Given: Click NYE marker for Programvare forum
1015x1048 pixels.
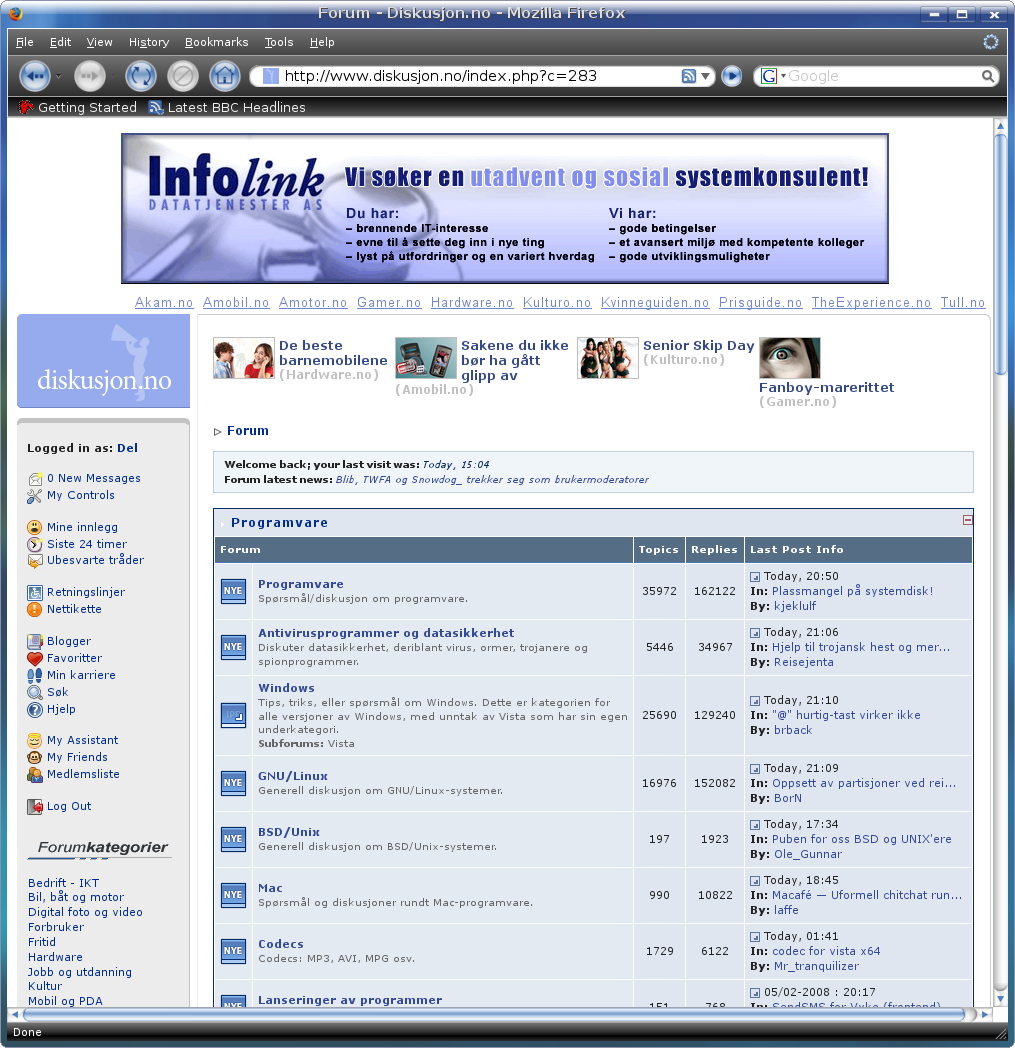Looking at the screenshot, I should coord(233,591).
